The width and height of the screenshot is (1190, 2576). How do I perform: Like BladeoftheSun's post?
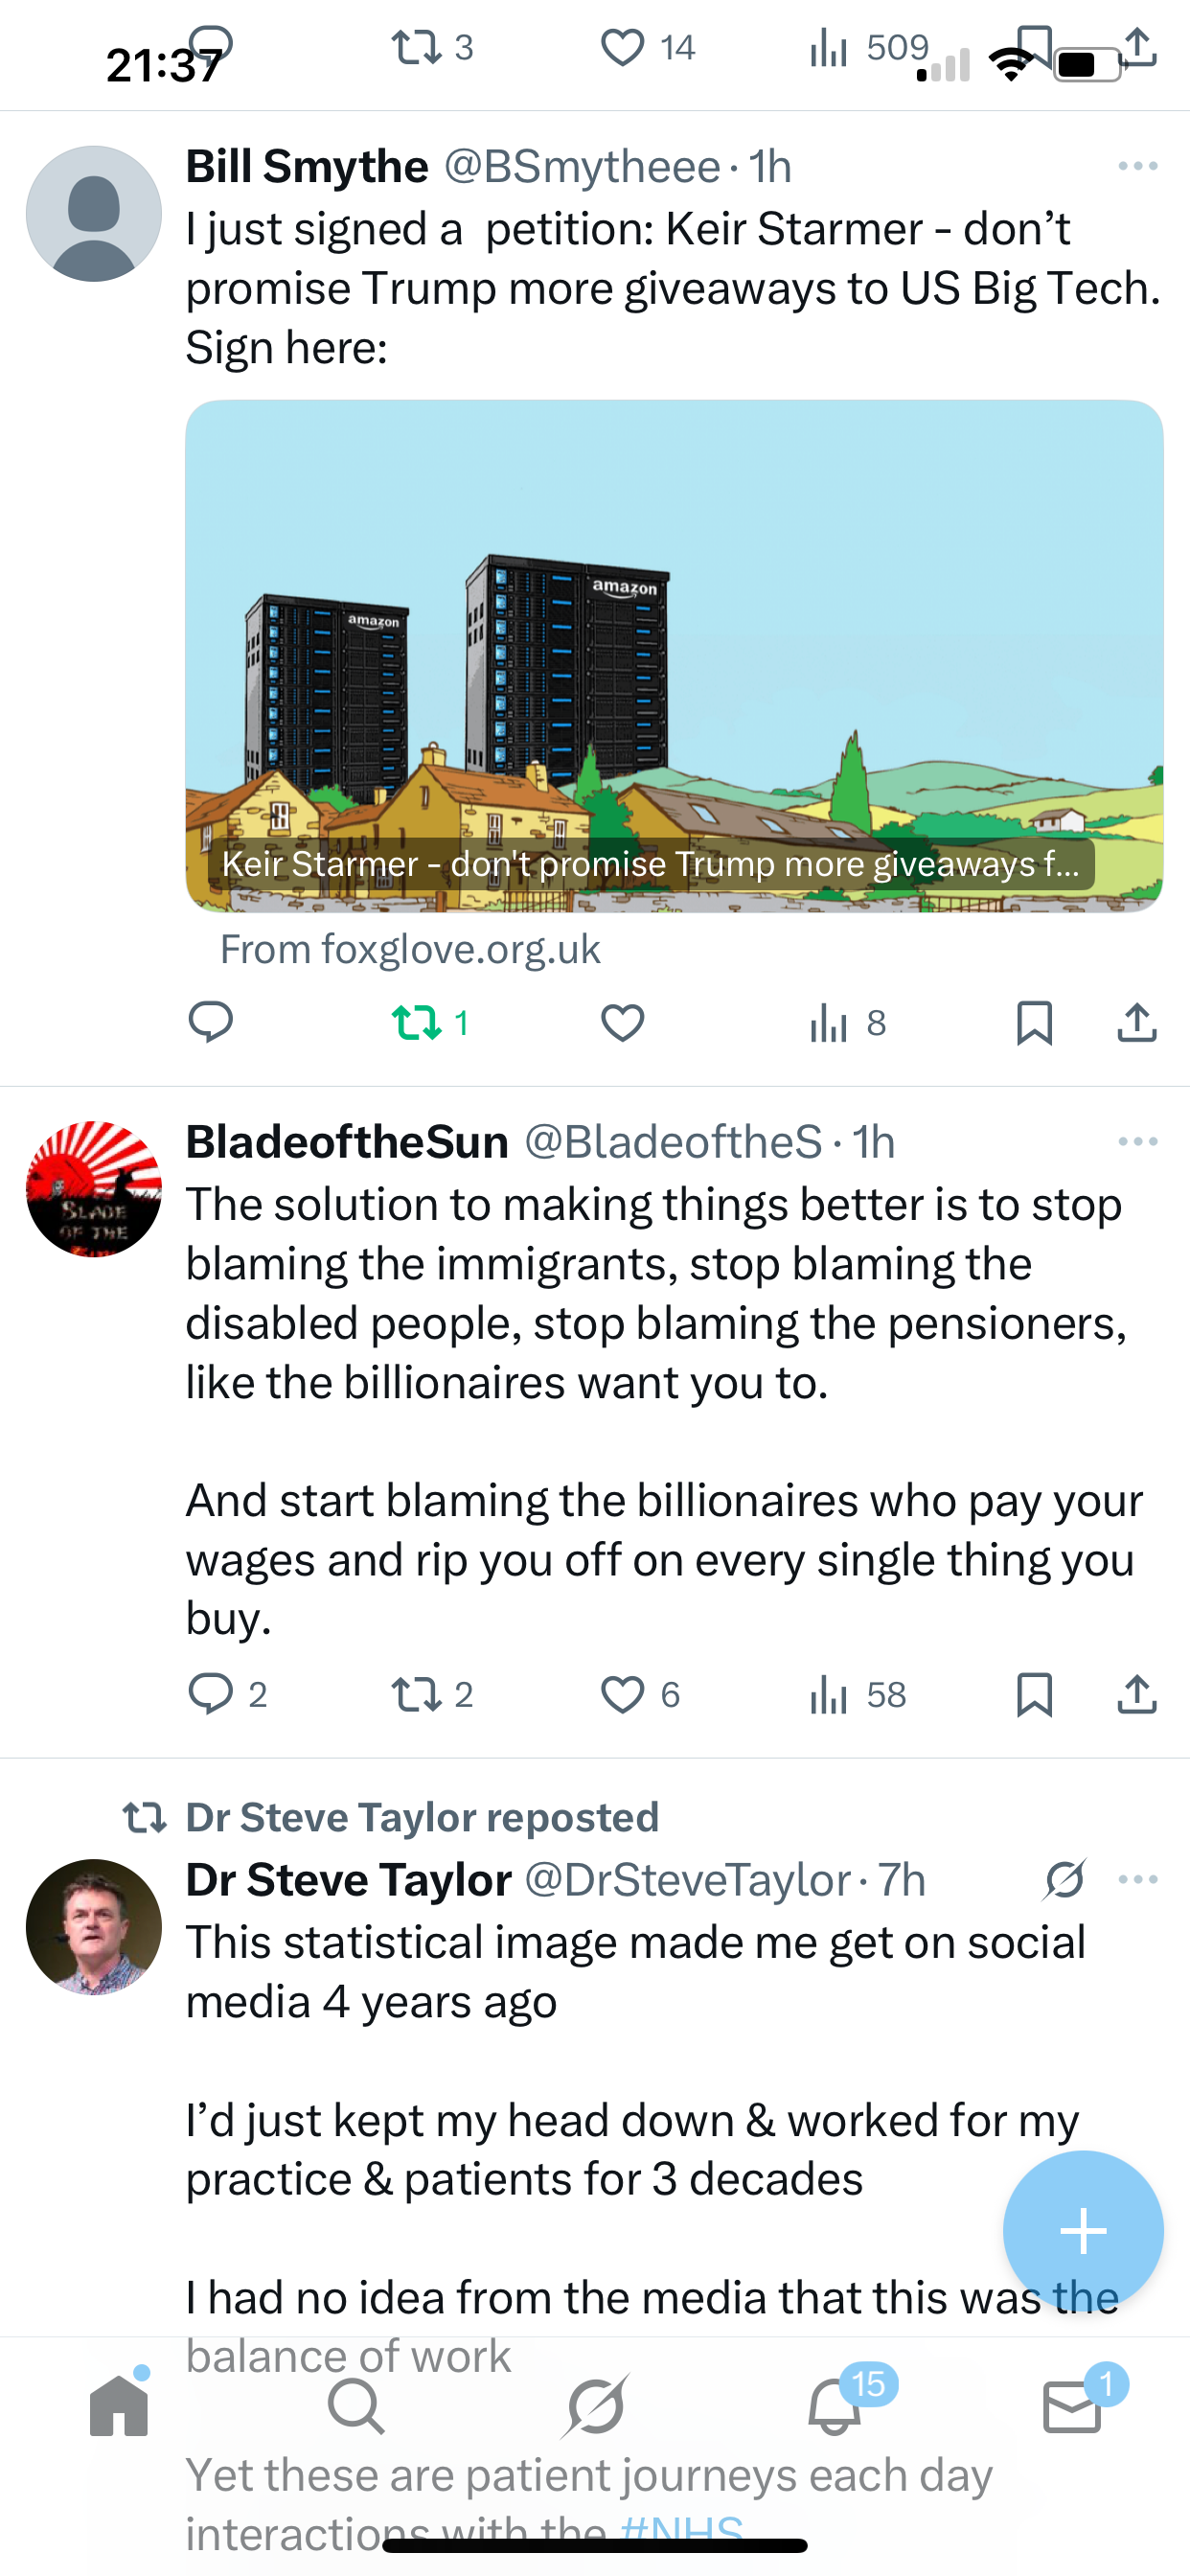[622, 1694]
